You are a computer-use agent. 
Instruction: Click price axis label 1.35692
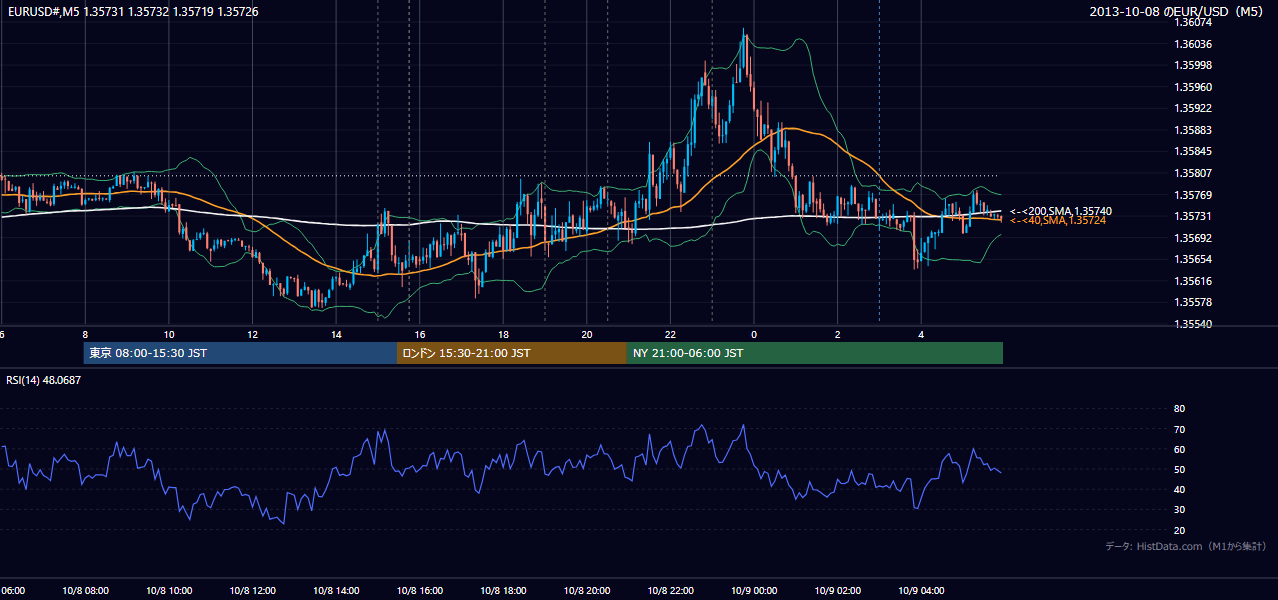[x=1195, y=238]
